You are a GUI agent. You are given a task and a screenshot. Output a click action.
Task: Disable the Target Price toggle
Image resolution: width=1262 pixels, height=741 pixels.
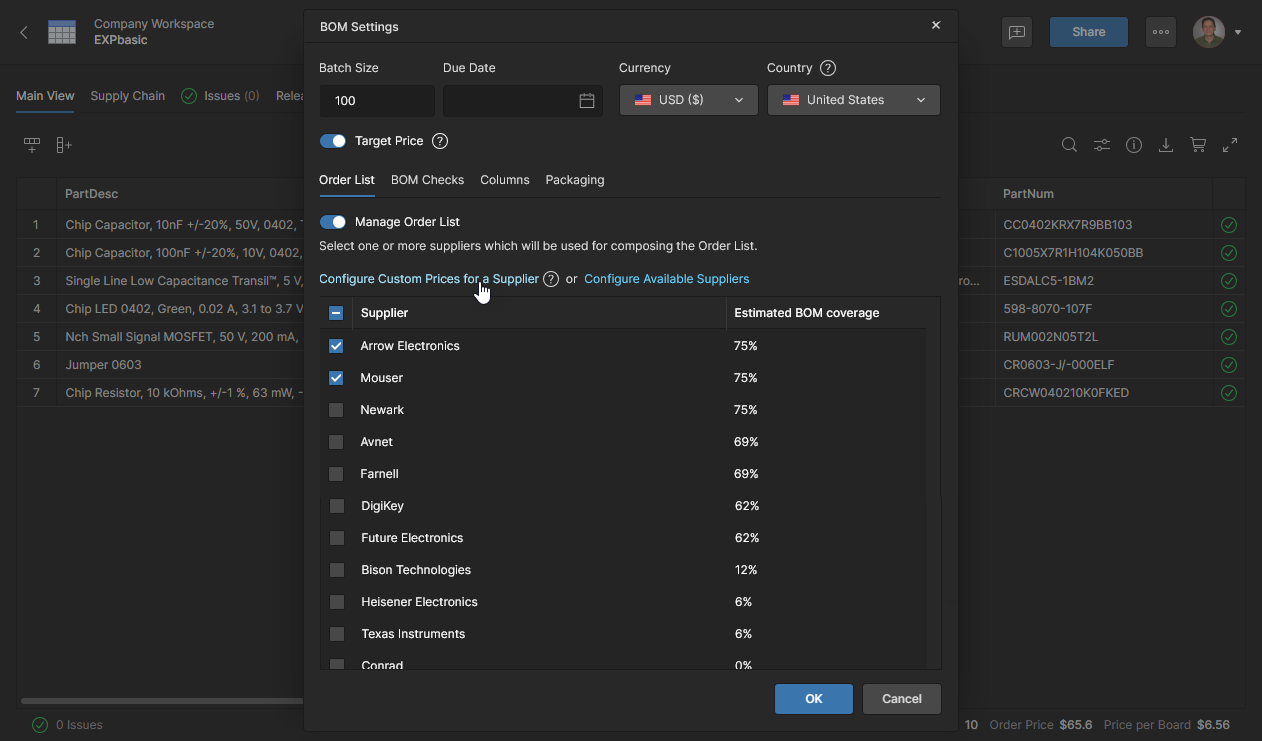(x=332, y=142)
